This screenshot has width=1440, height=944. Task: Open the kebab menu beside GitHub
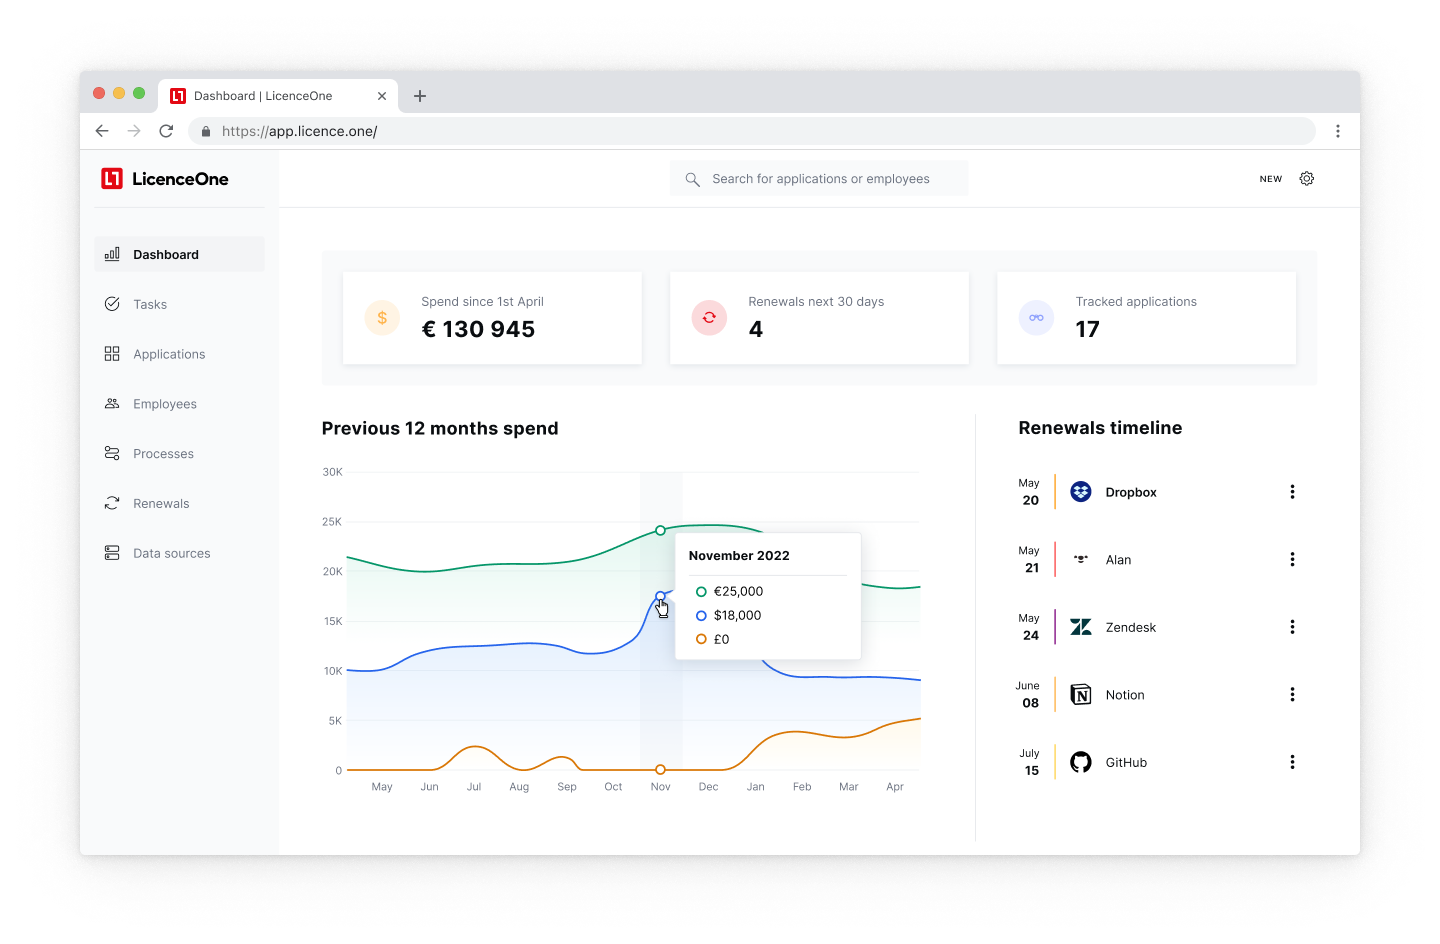[x=1292, y=761]
